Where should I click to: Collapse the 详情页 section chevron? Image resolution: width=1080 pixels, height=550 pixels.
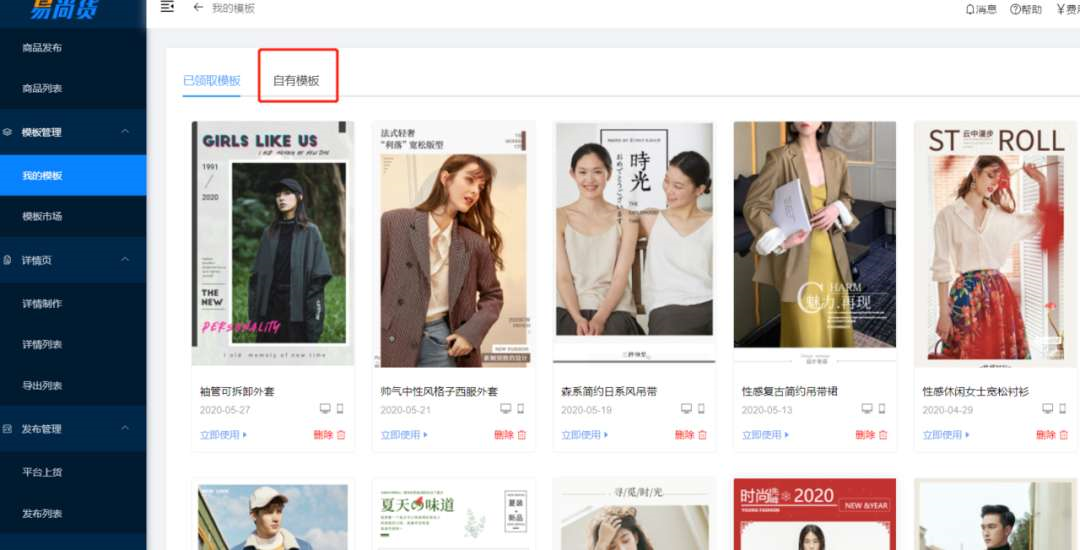click(x=125, y=259)
